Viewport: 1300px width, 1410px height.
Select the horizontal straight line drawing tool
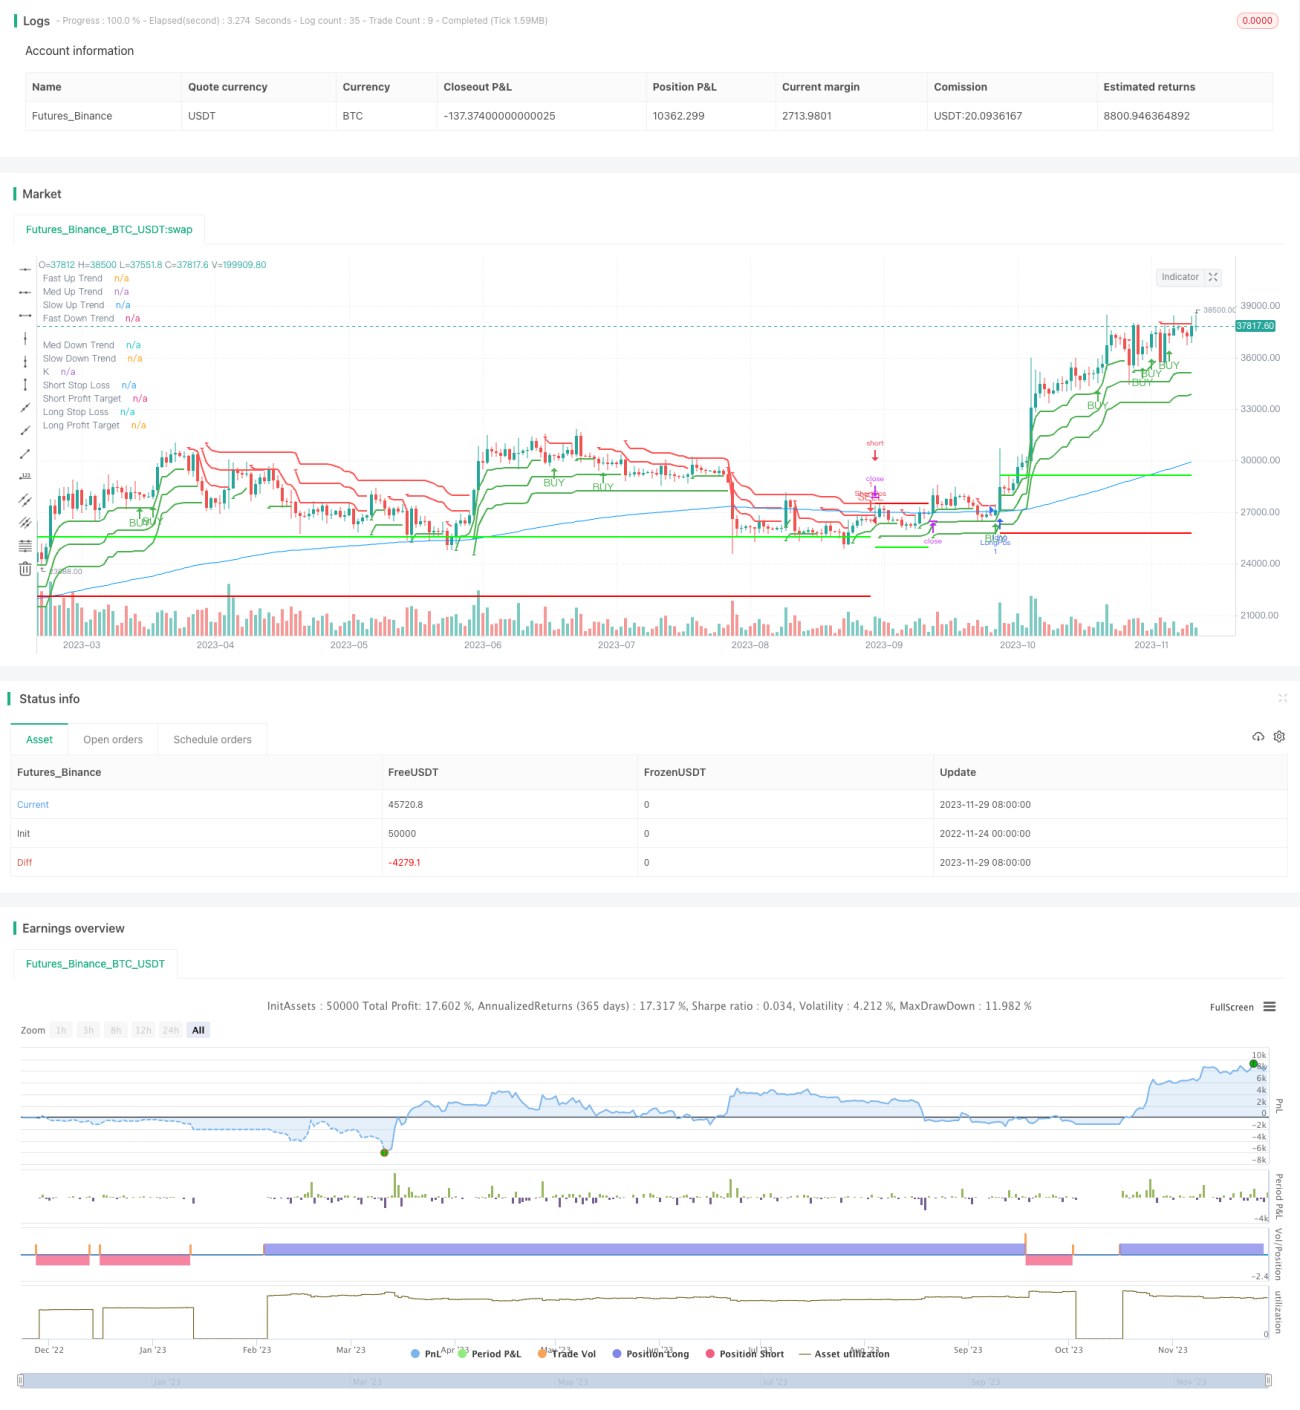25,270
